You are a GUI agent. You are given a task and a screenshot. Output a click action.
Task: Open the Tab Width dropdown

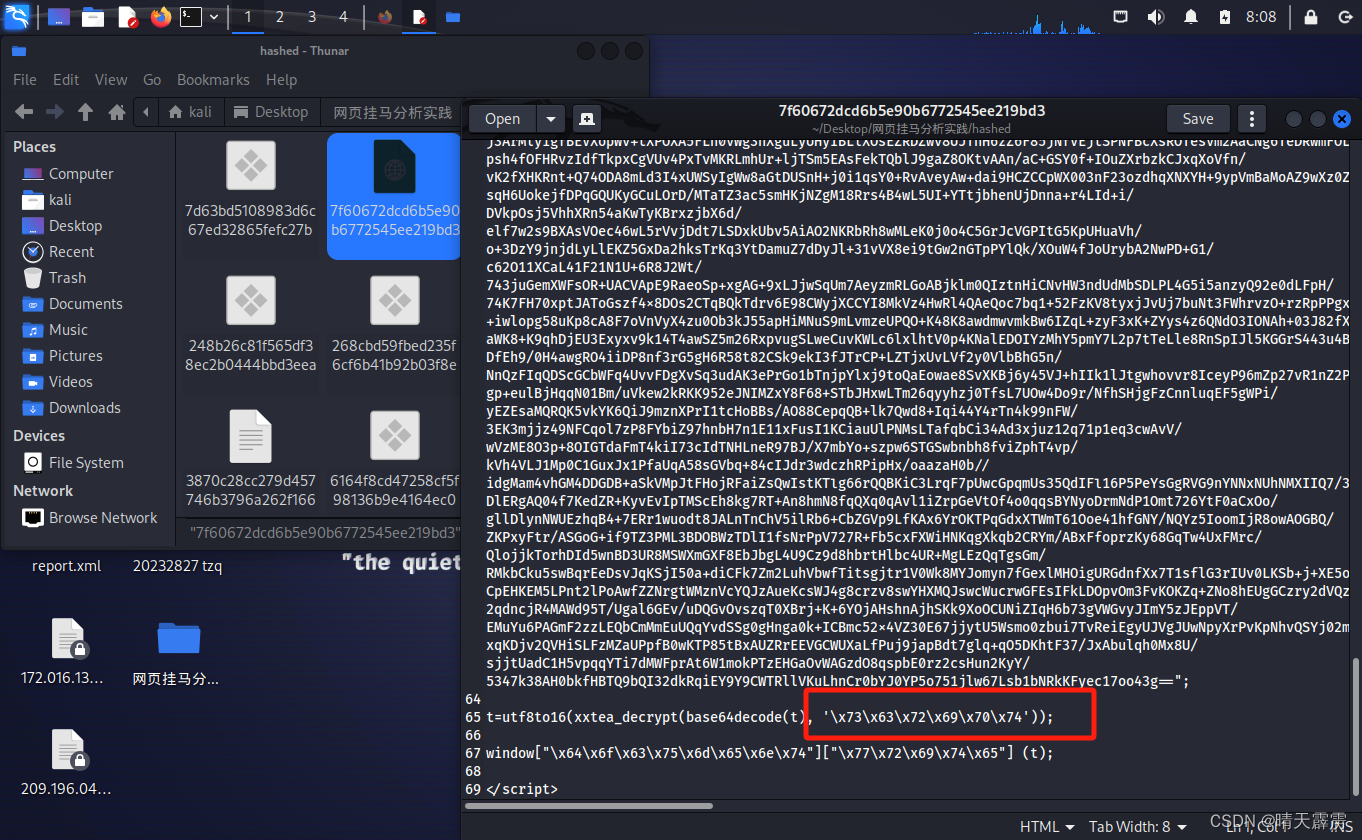pyautogui.click(x=1138, y=827)
